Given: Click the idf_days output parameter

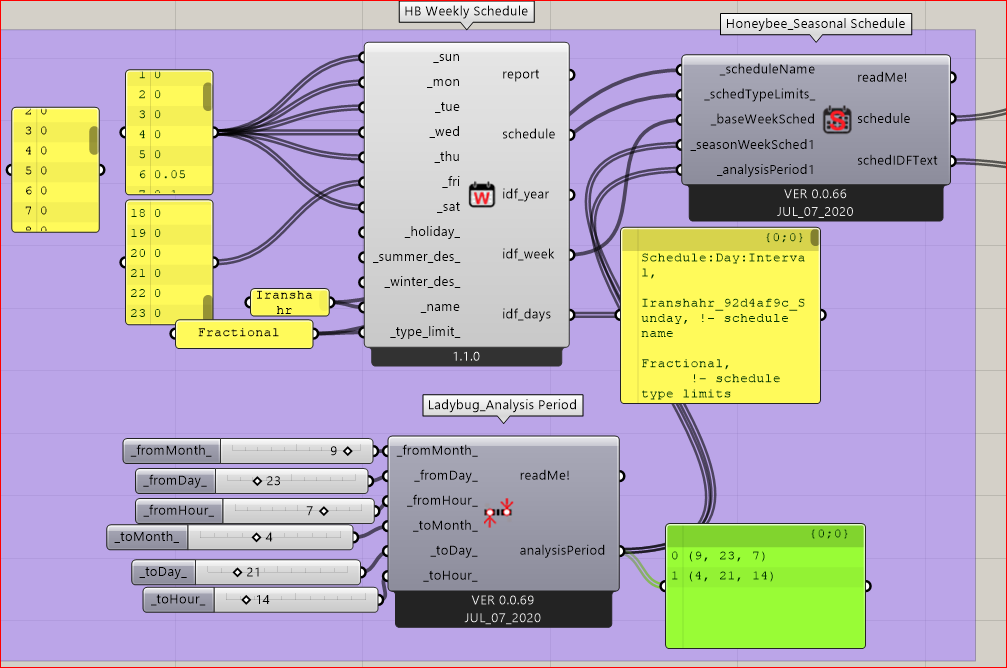Looking at the screenshot, I should click(x=527, y=314).
